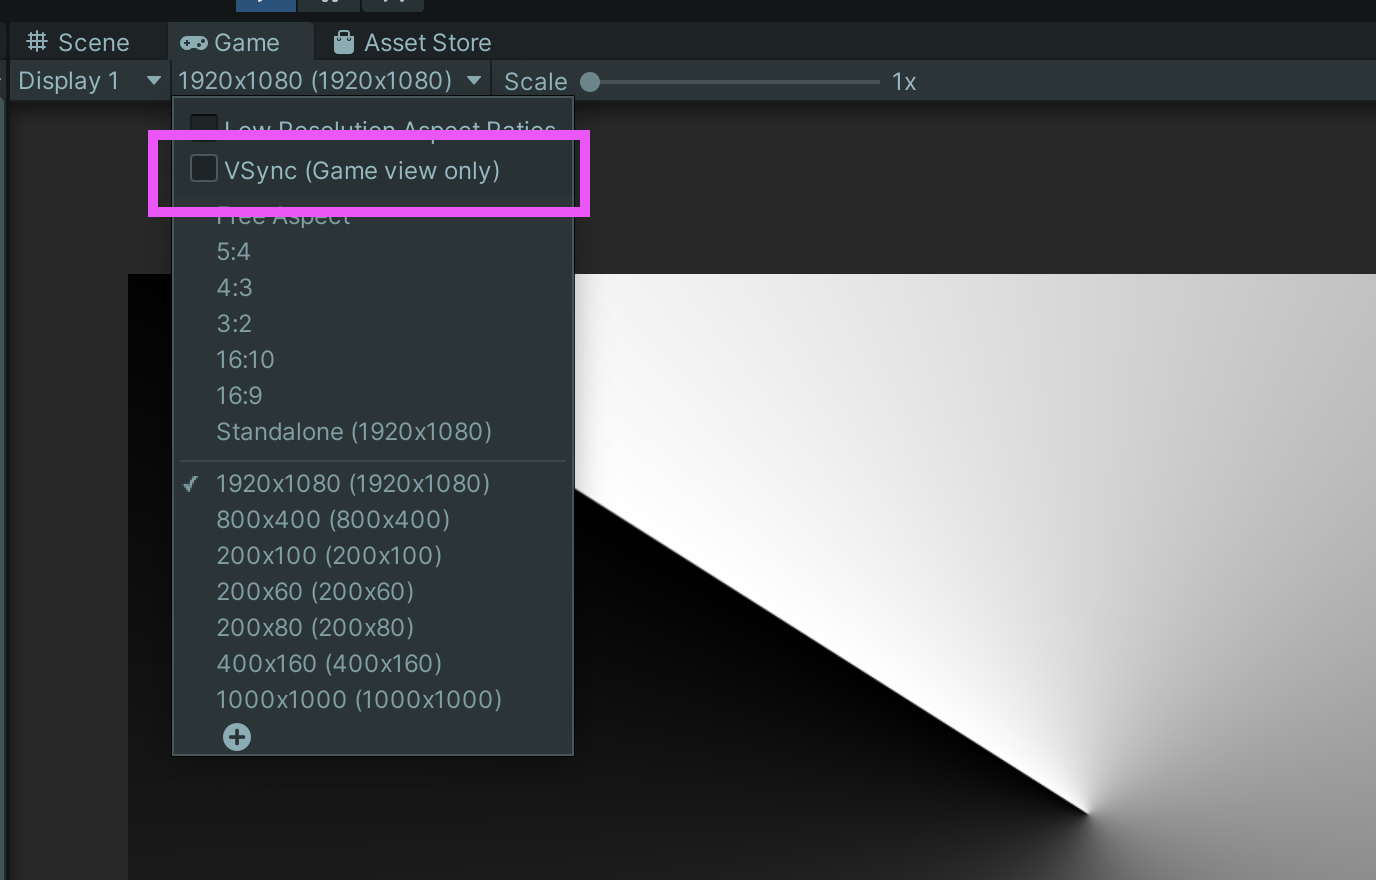Image resolution: width=1376 pixels, height=880 pixels.
Task: Click the Pause button in the top toolbar
Action: (328, 3)
